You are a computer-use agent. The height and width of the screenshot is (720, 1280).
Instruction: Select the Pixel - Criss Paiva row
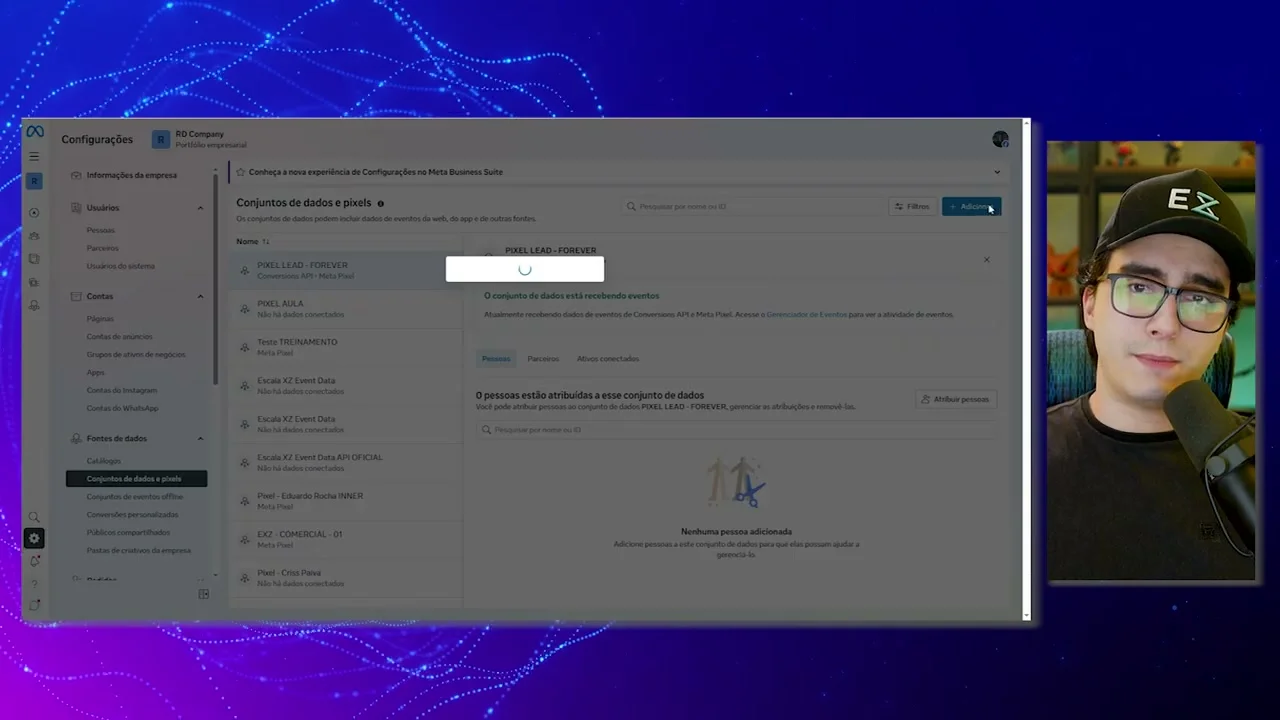click(x=346, y=578)
